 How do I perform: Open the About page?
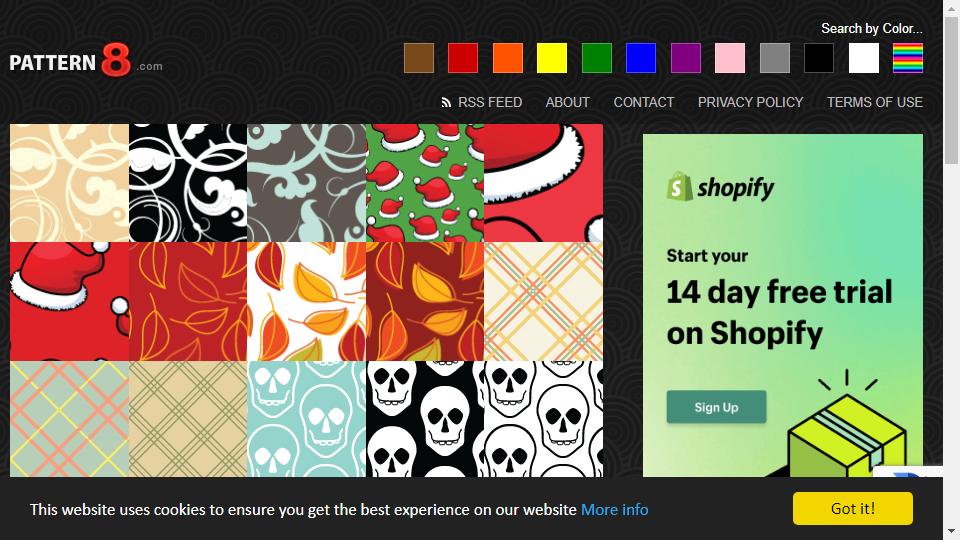[568, 102]
